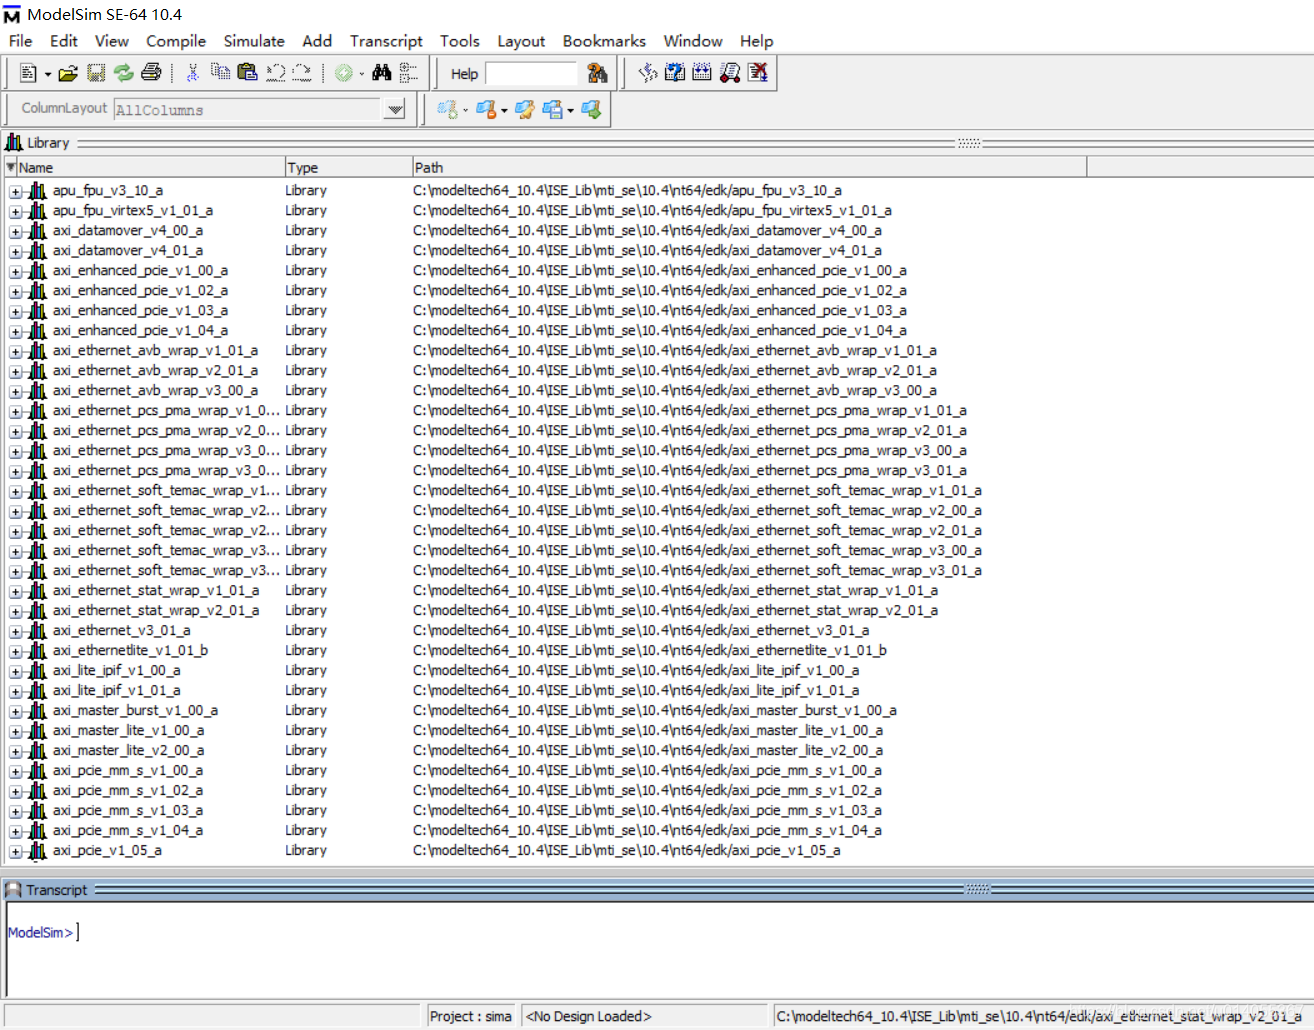Click the Compile toolbar icon with arrows
This screenshot has width=1314, height=1030.
[647, 73]
